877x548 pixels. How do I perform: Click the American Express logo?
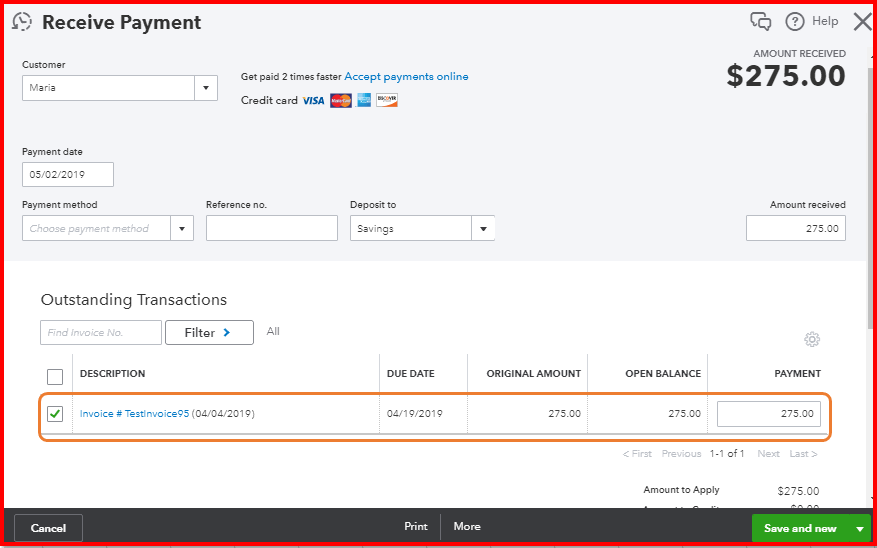(364, 101)
